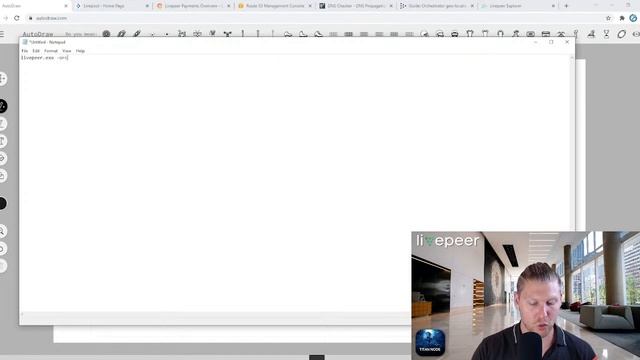Switch to the Livepeer Explorer tab
Viewport: 640px width, 360px height.
[518, 6]
